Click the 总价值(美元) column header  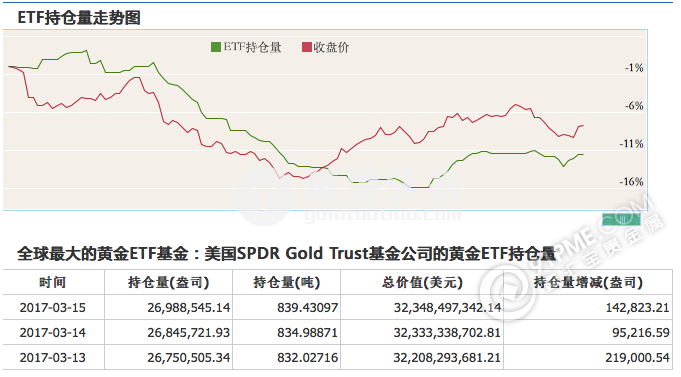click(x=422, y=282)
